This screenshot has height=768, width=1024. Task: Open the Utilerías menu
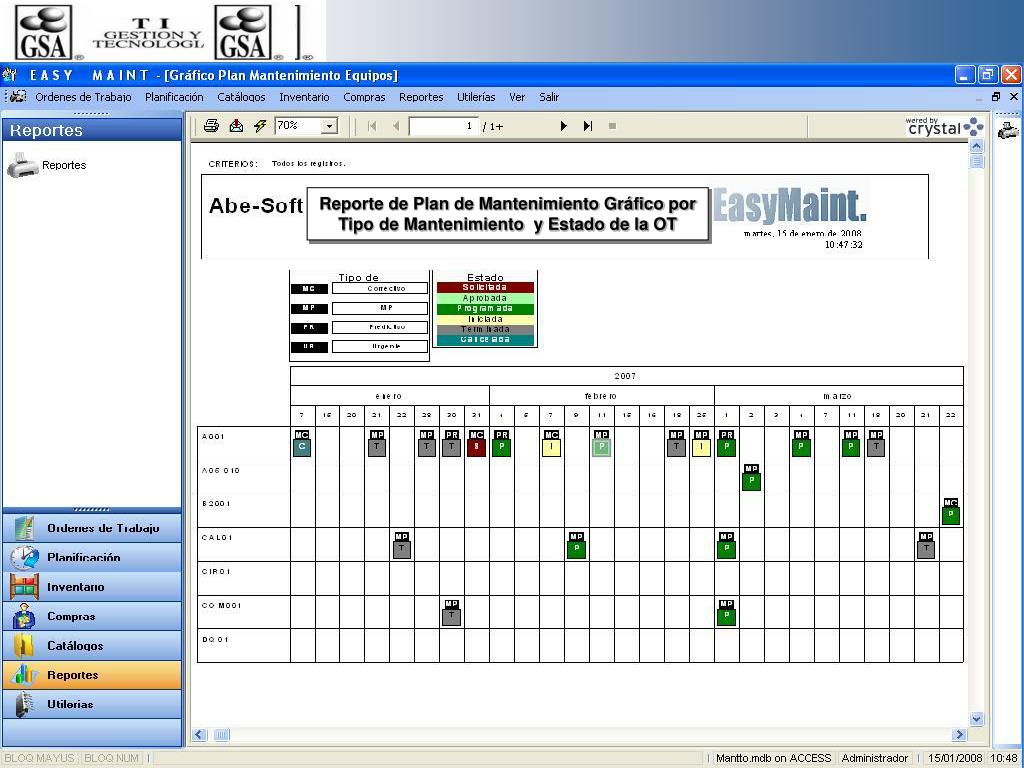[x=476, y=97]
